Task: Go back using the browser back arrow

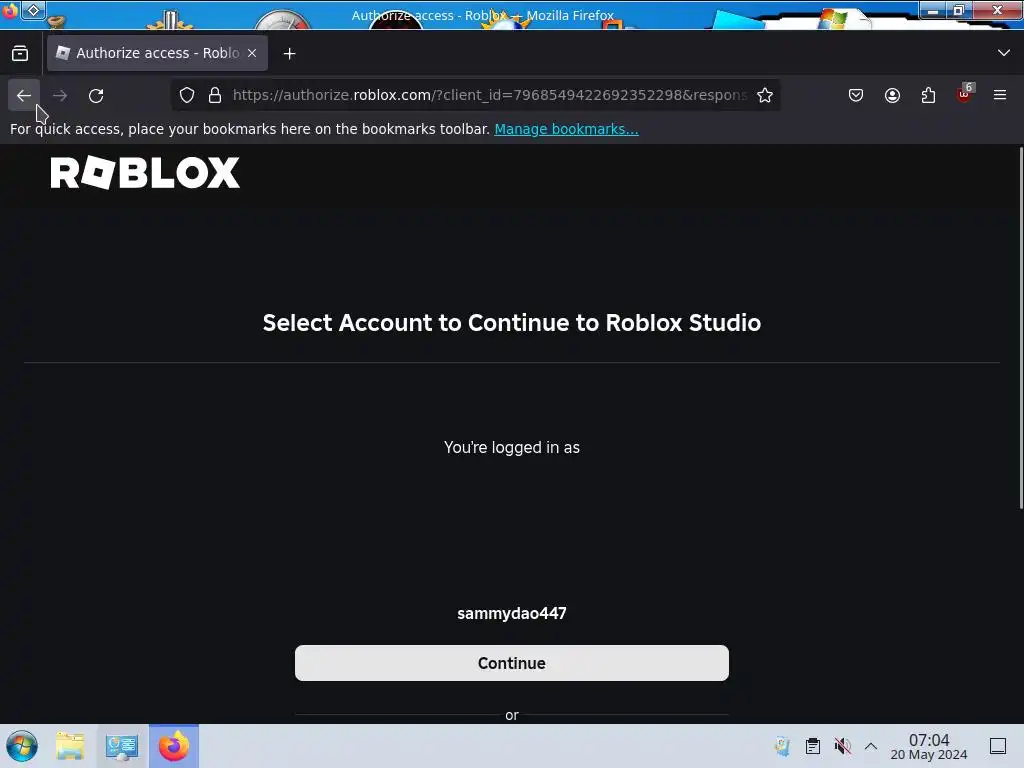Action: click(x=24, y=95)
